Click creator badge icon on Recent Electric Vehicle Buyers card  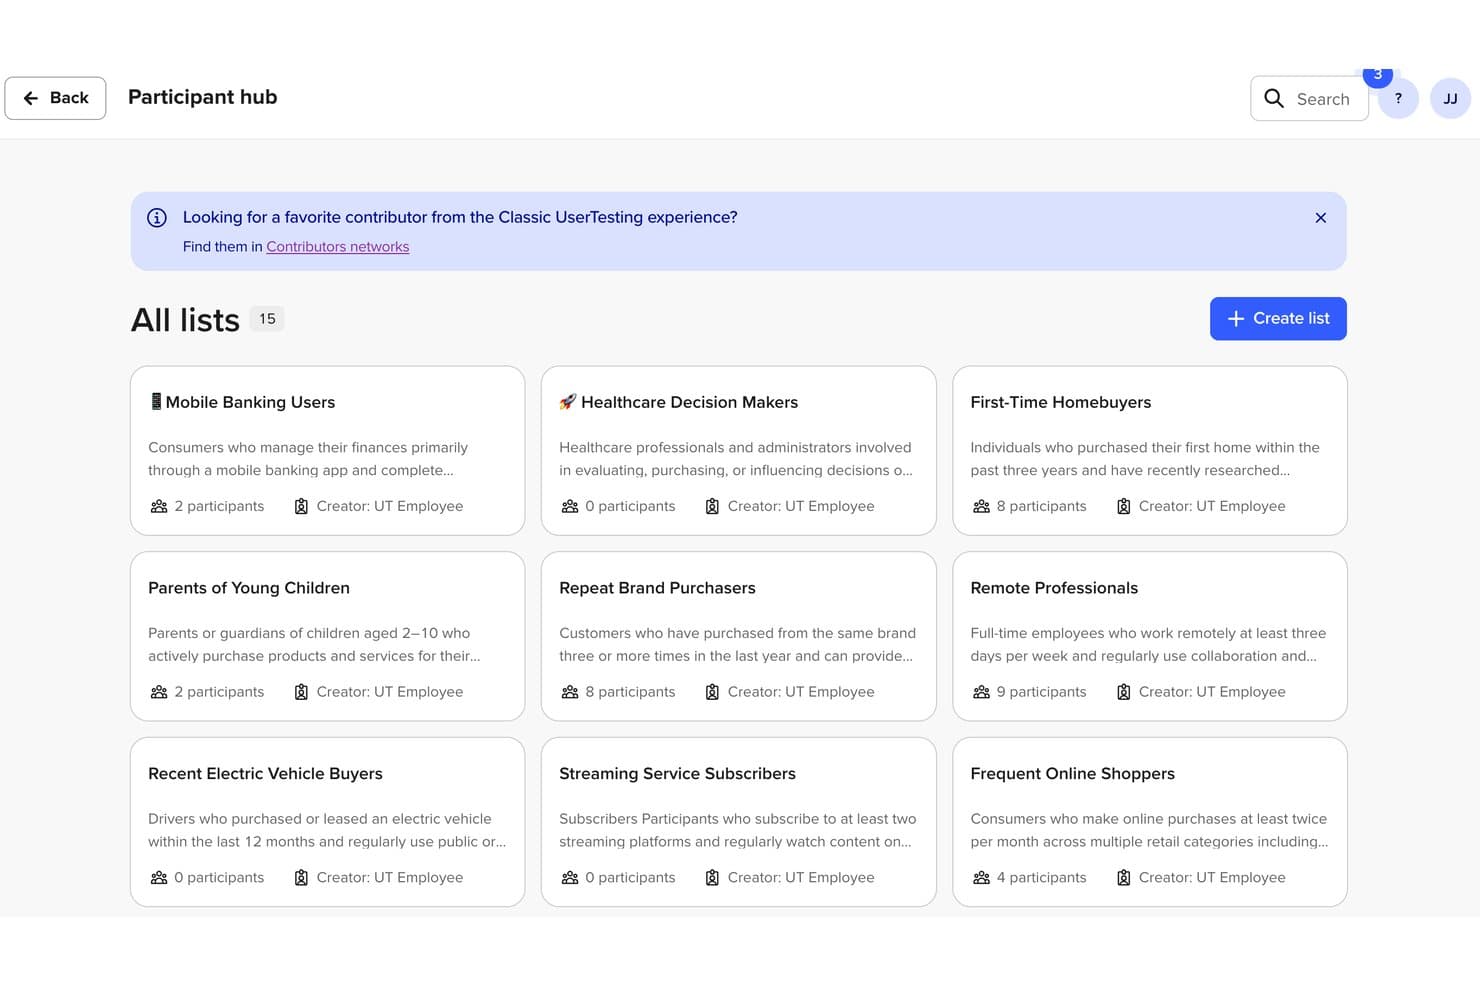301,877
